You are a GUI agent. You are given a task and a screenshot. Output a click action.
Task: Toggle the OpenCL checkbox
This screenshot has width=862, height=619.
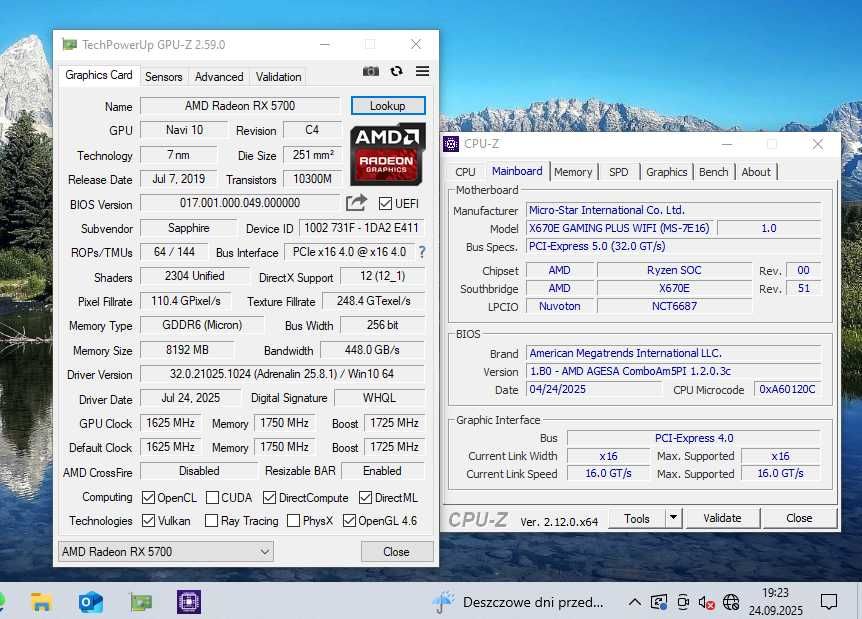pos(148,498)
